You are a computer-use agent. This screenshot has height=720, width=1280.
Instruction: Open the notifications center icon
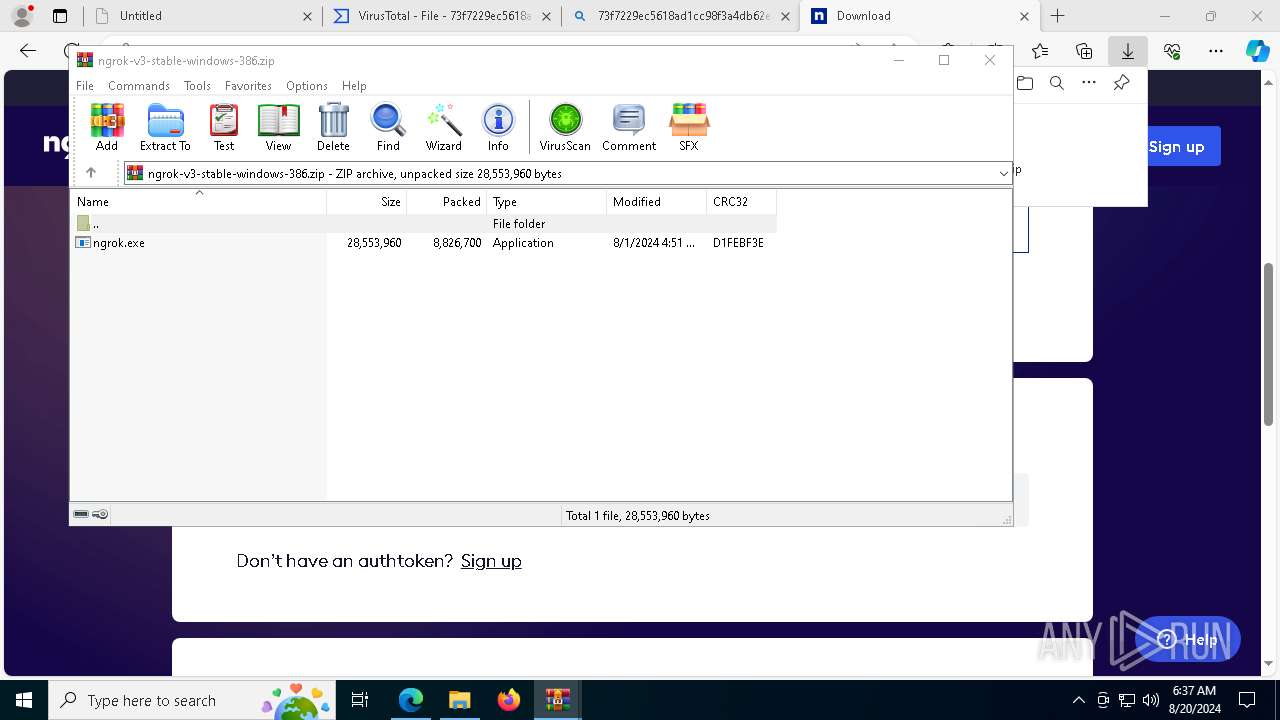1247,700
